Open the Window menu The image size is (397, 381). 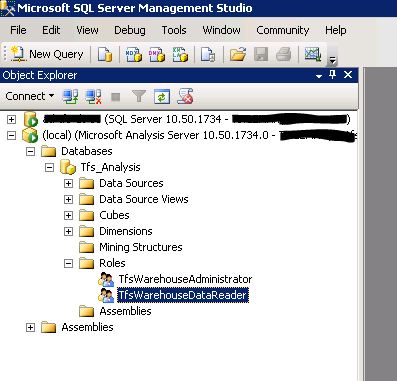221,30
